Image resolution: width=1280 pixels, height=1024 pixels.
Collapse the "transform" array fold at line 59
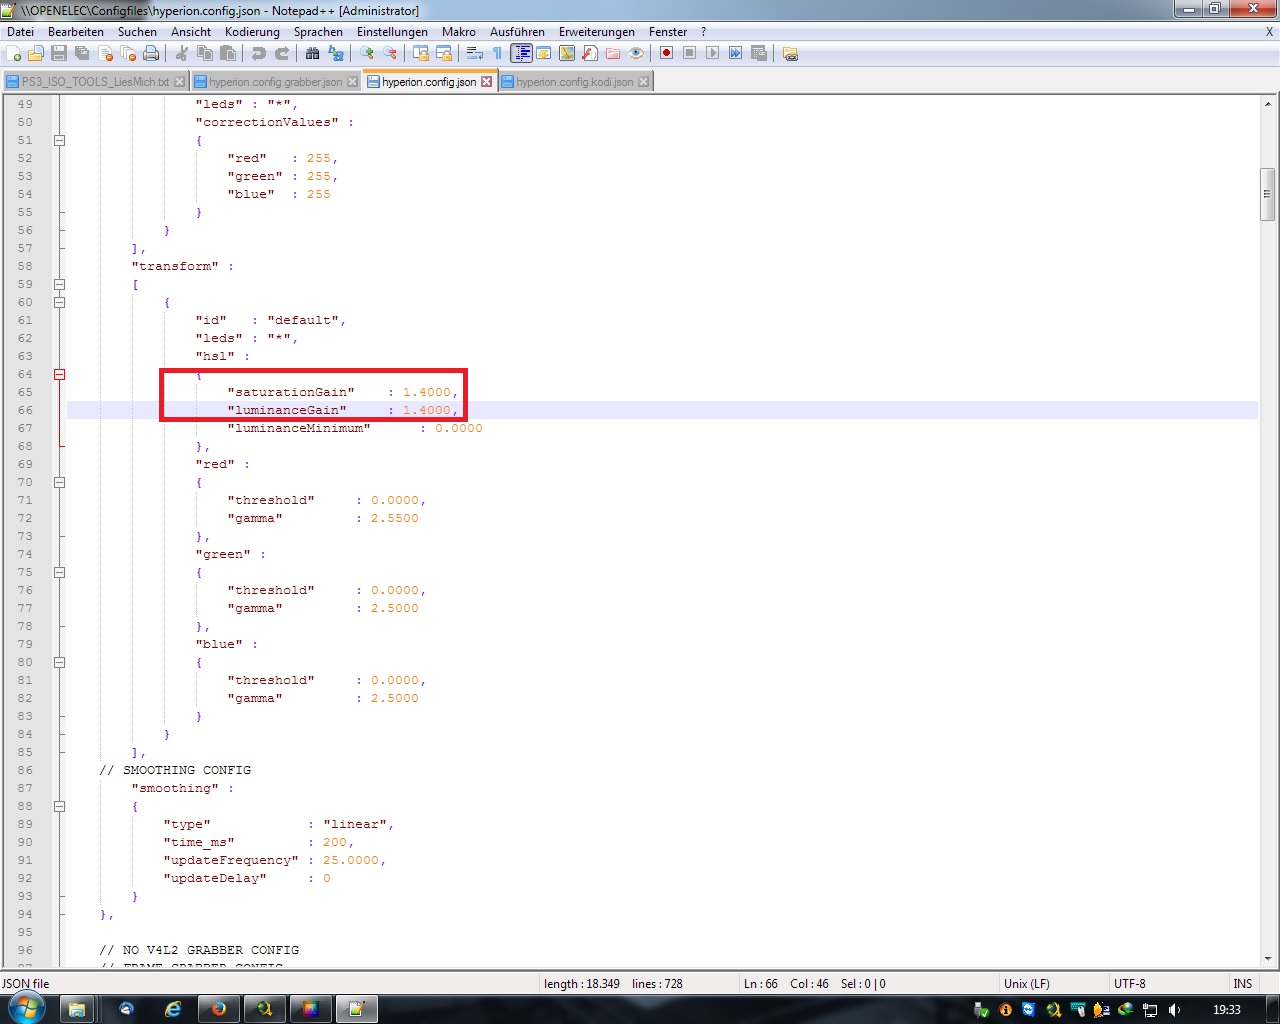59,284
